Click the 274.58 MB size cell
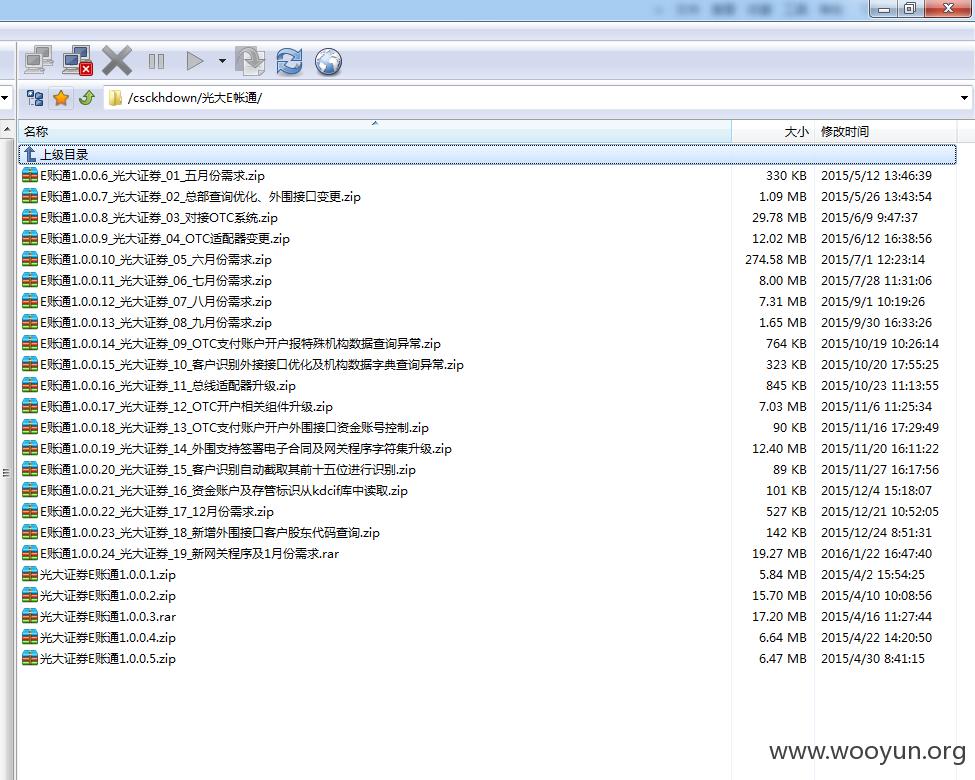 click(x=776, y=259)
